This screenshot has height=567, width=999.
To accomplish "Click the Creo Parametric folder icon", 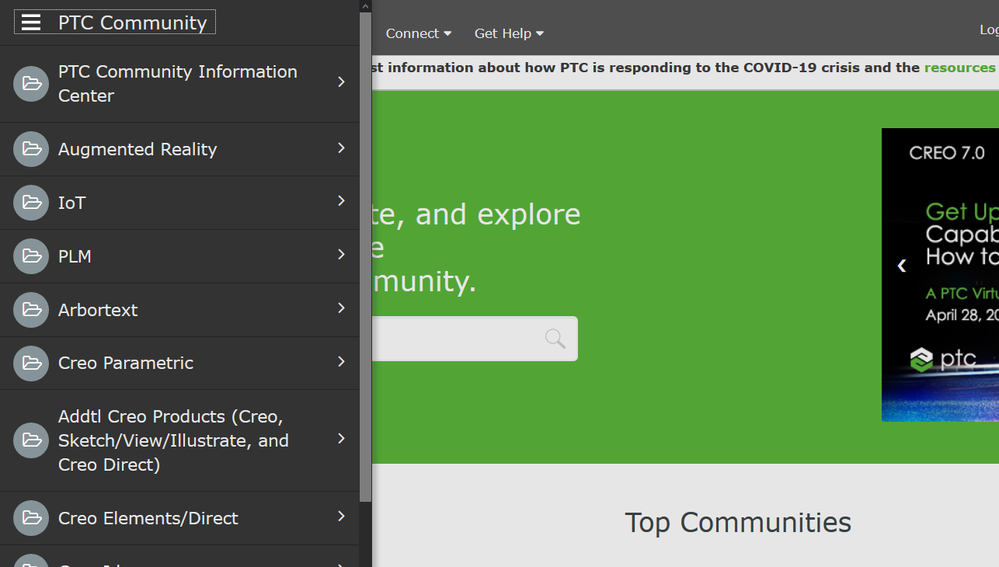I will 31,363.
